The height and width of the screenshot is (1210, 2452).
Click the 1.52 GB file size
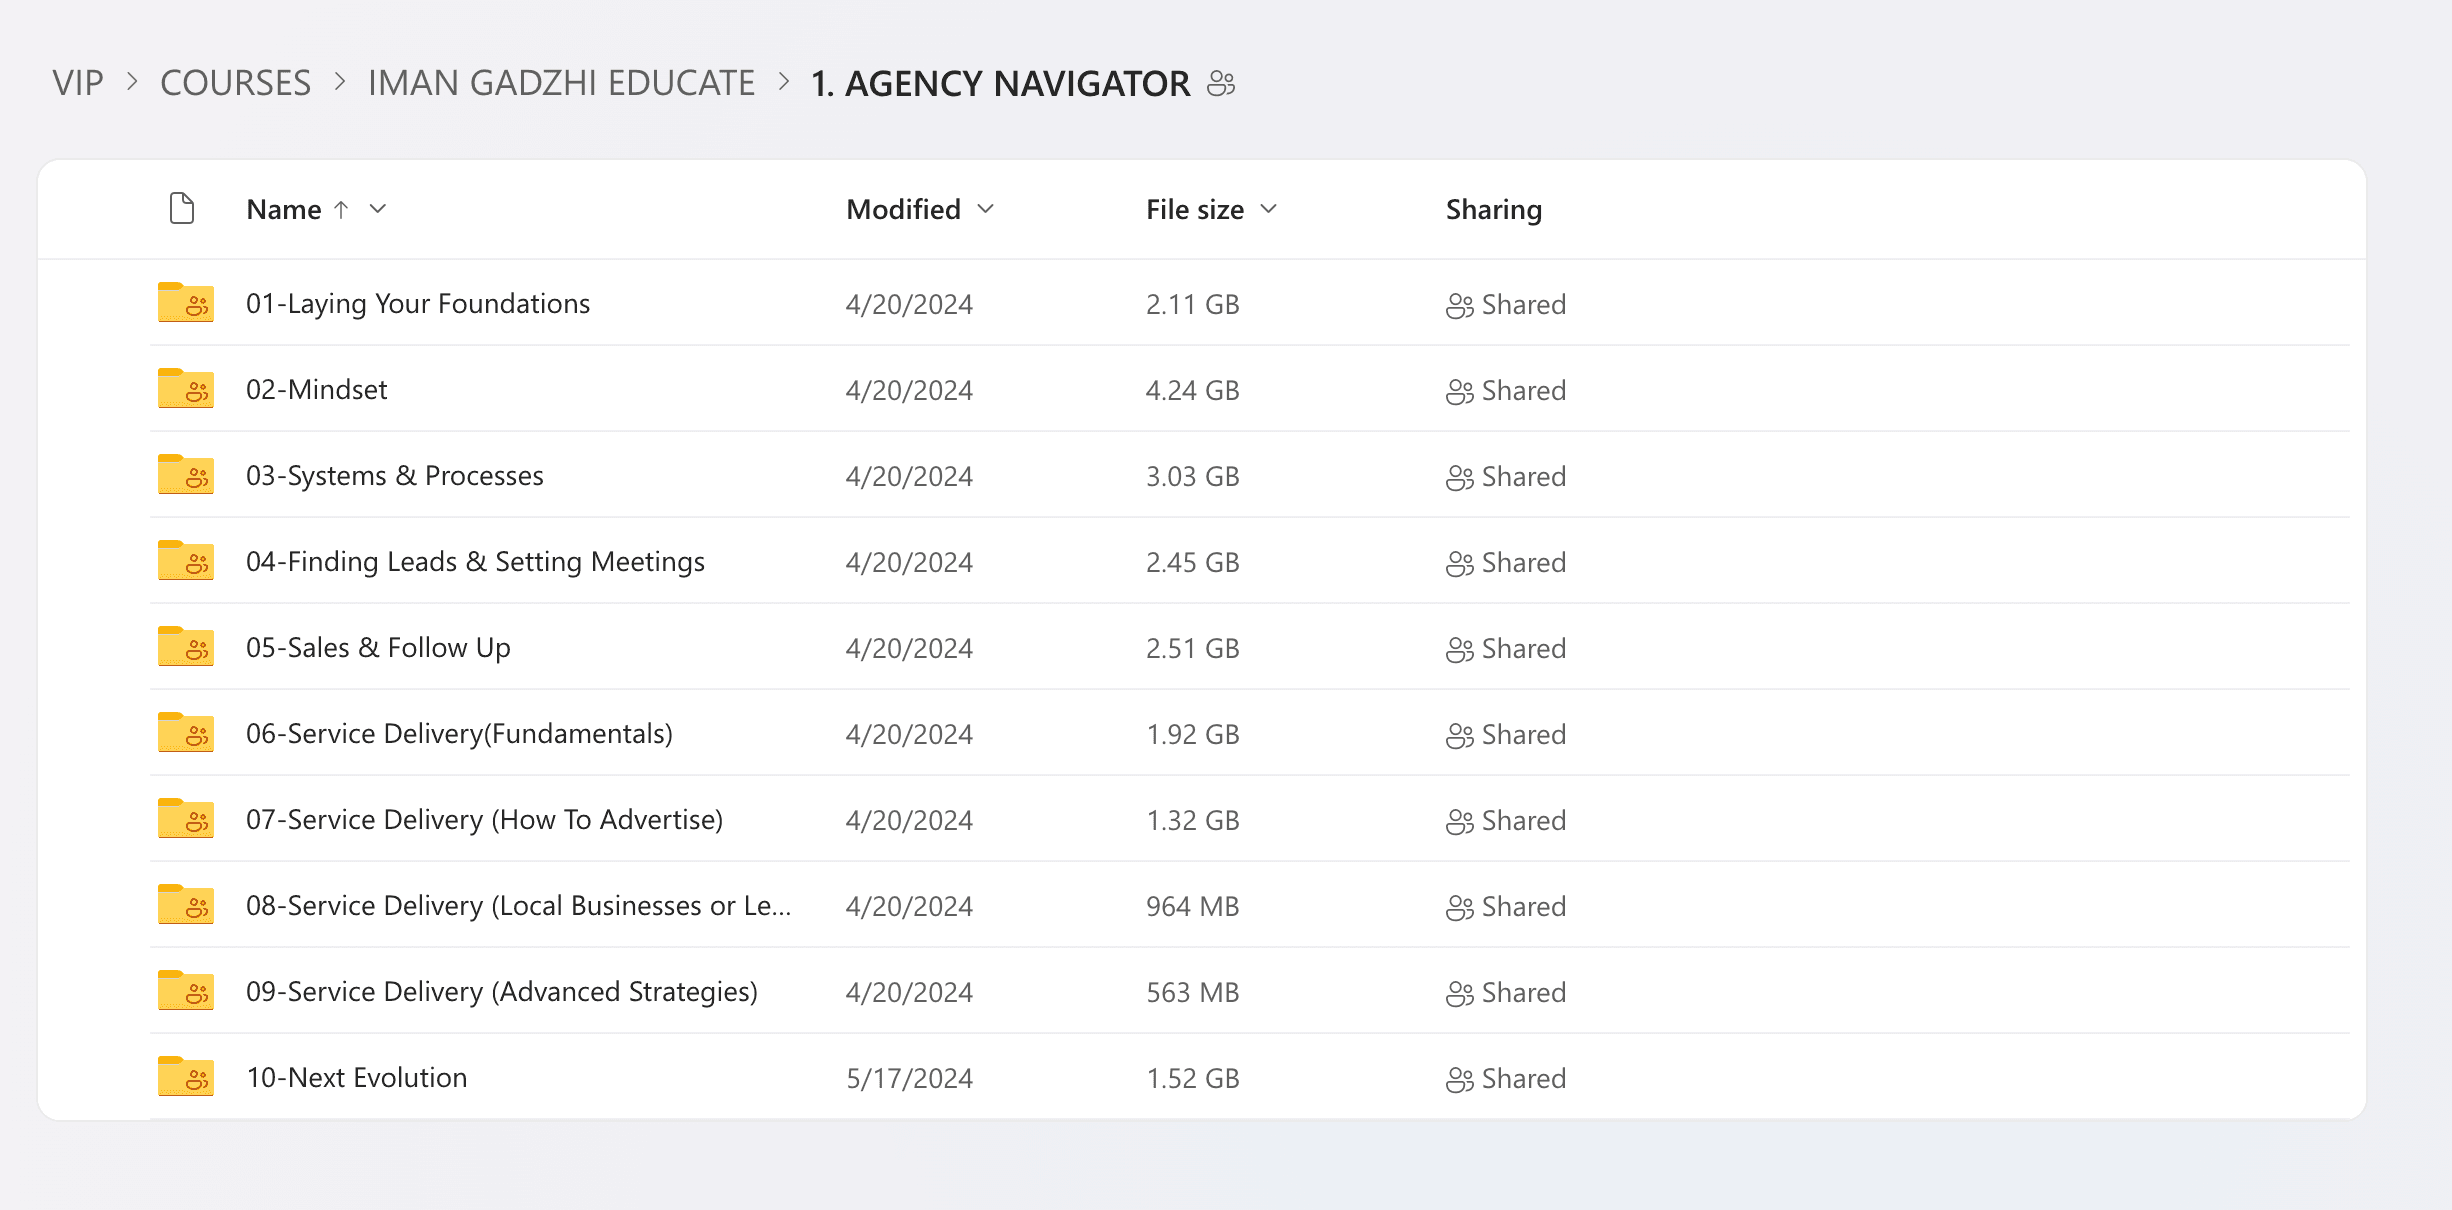coord(1192,1078)
